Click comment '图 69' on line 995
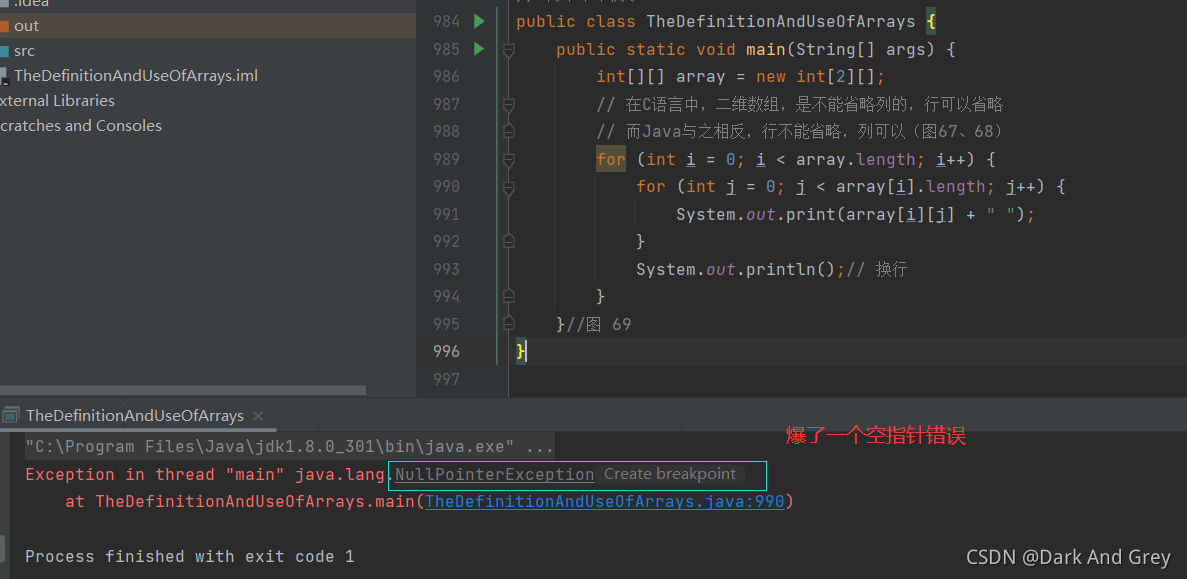Image resolution: width=1187 pixels, height=579 pixels. pos(609,324)
